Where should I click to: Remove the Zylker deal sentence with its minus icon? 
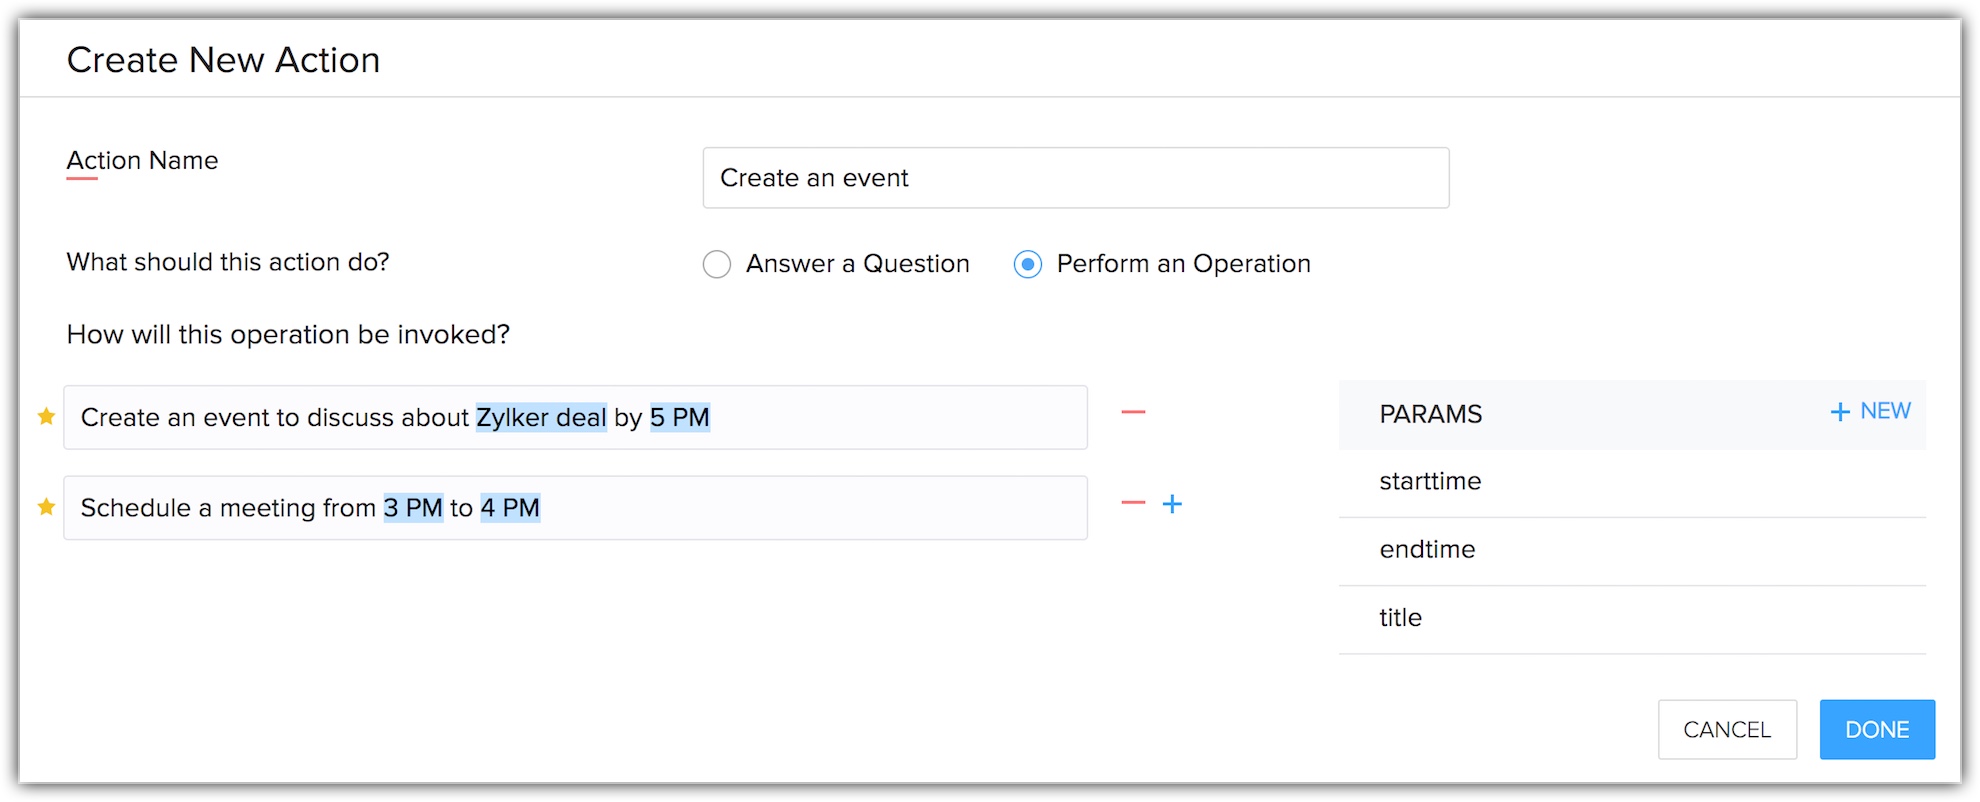(1133, 412)
